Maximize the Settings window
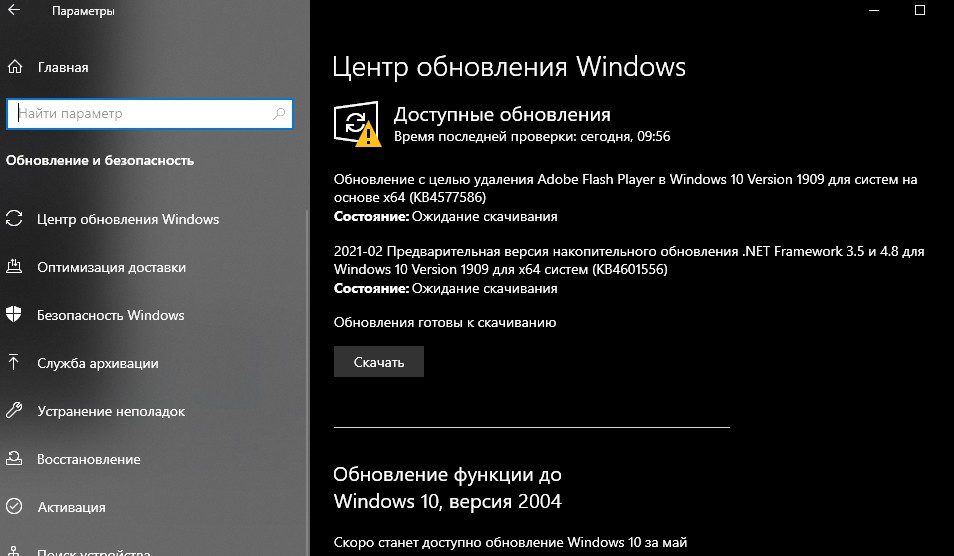This screenshot has height=556, width=954. click(920, 10)
